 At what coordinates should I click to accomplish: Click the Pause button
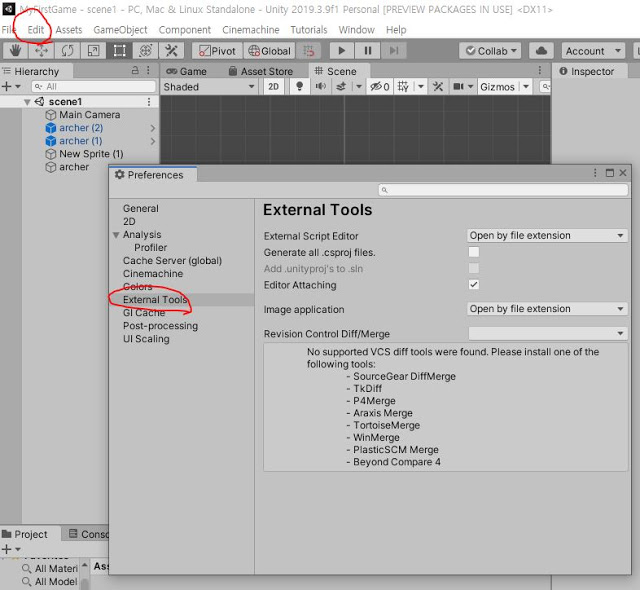coord(368,51)
